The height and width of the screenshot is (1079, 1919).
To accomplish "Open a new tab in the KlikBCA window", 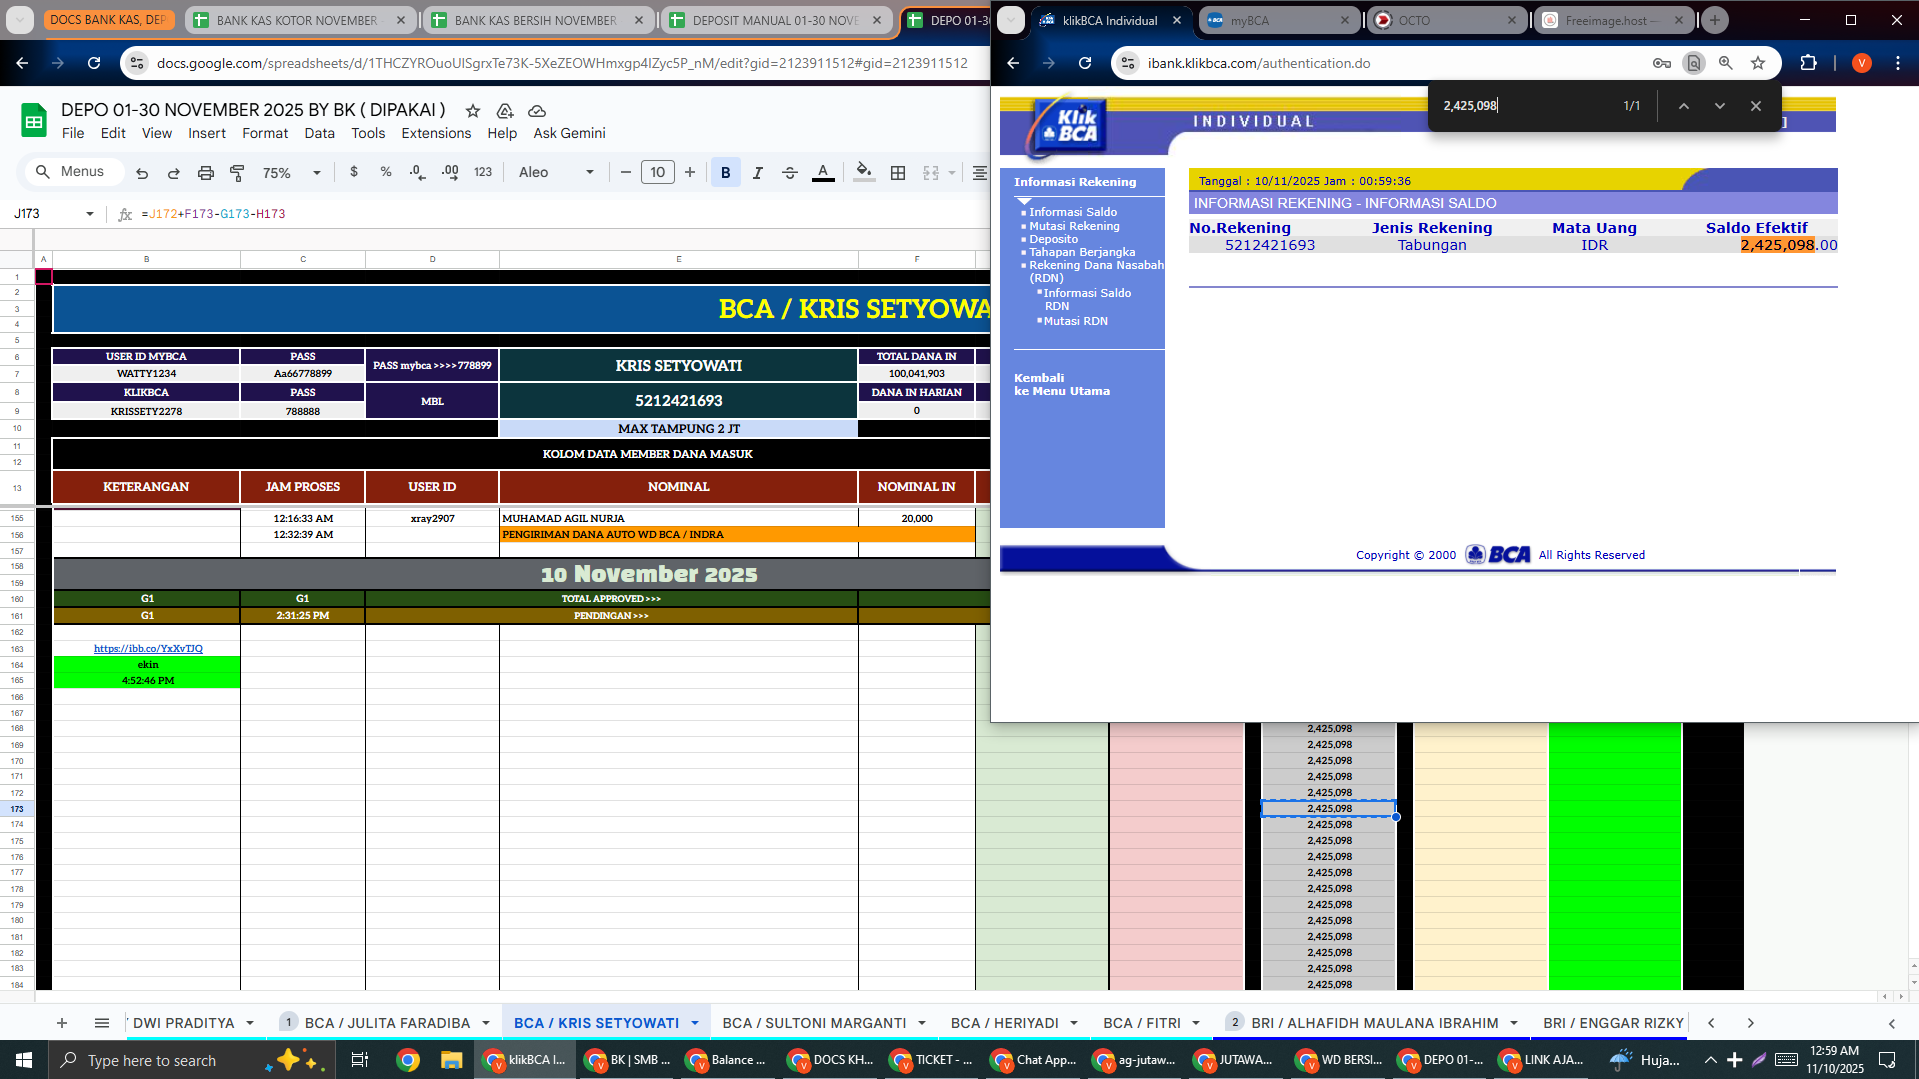I will tap(1715, 20).
